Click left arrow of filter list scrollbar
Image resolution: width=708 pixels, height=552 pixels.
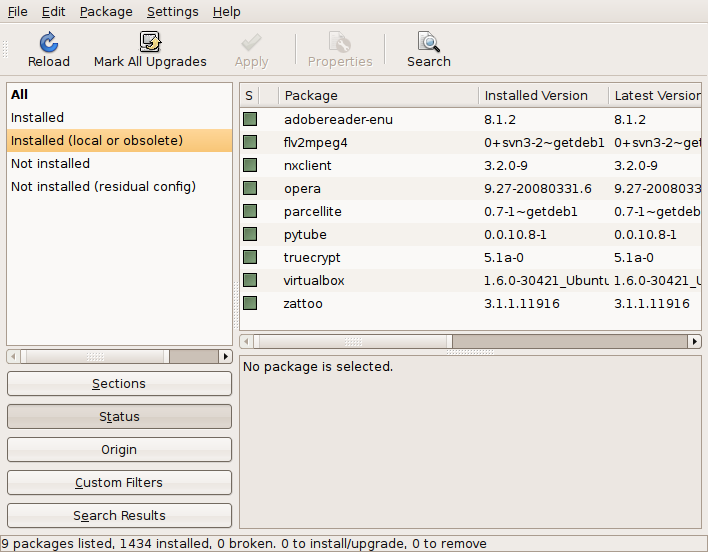(x=14, y=357)
